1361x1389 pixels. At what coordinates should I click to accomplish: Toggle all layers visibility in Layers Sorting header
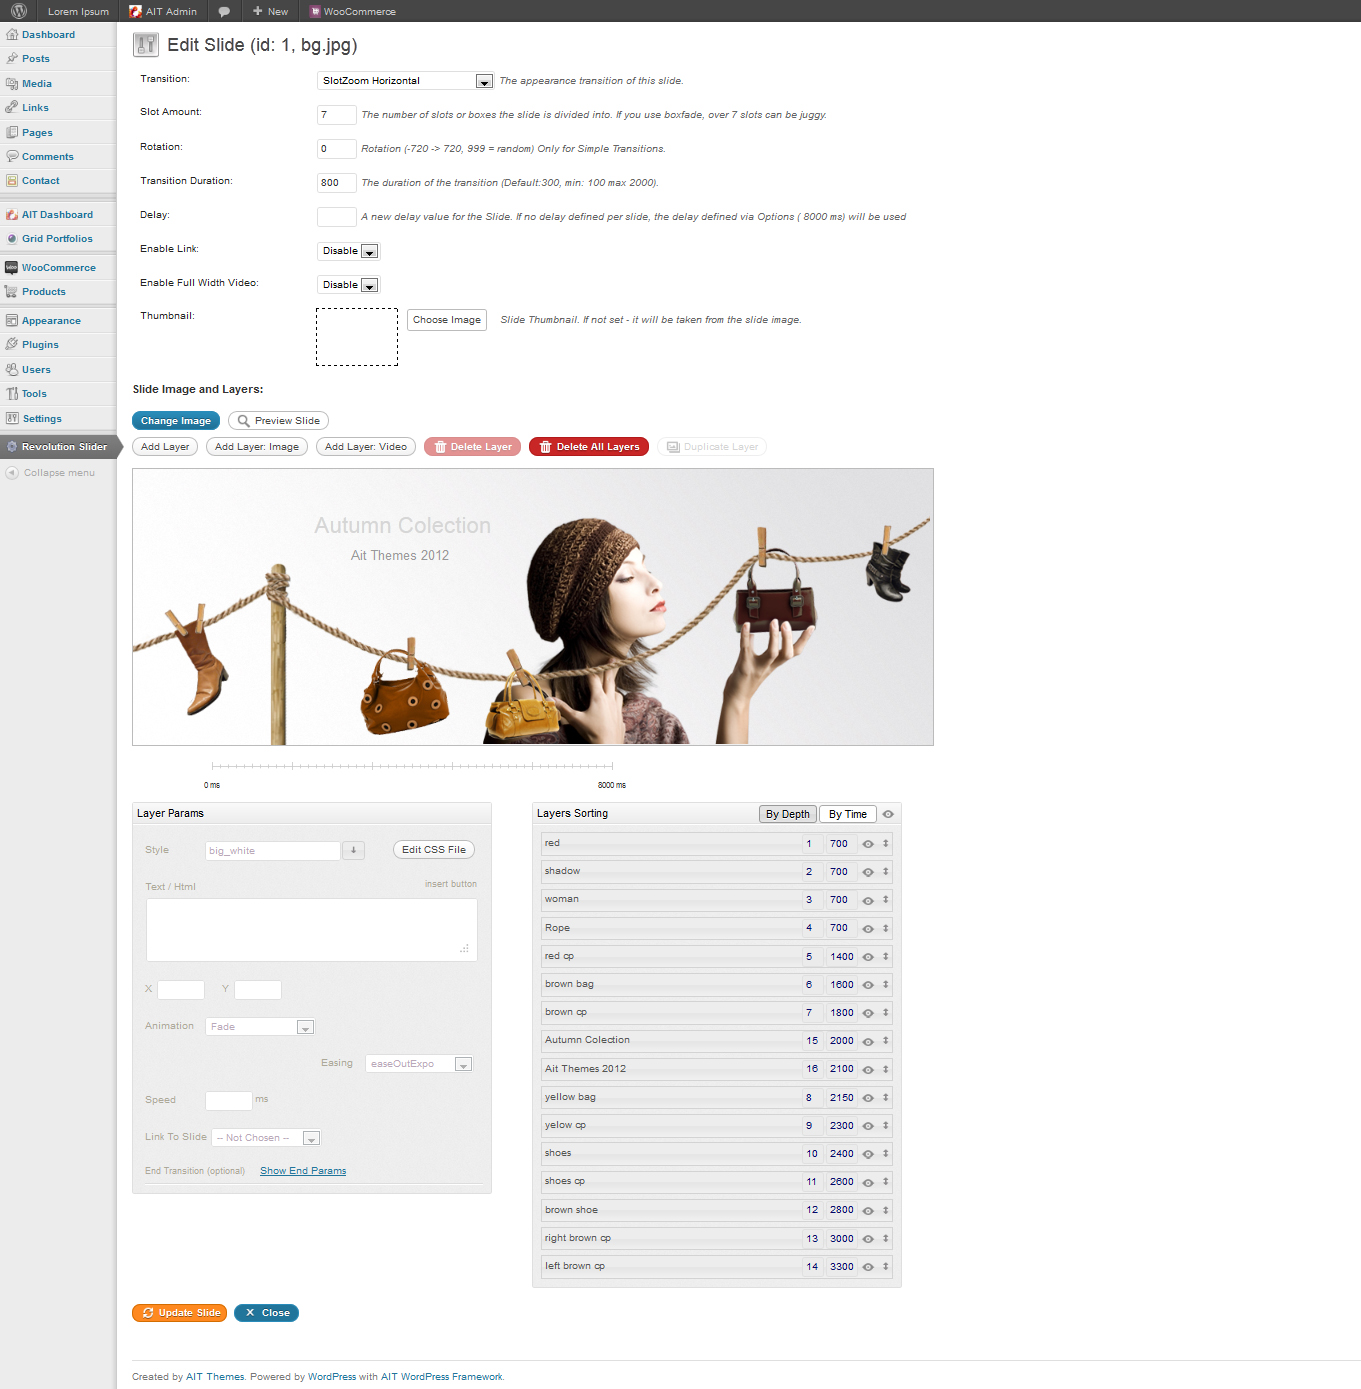[x=888, y=814]
